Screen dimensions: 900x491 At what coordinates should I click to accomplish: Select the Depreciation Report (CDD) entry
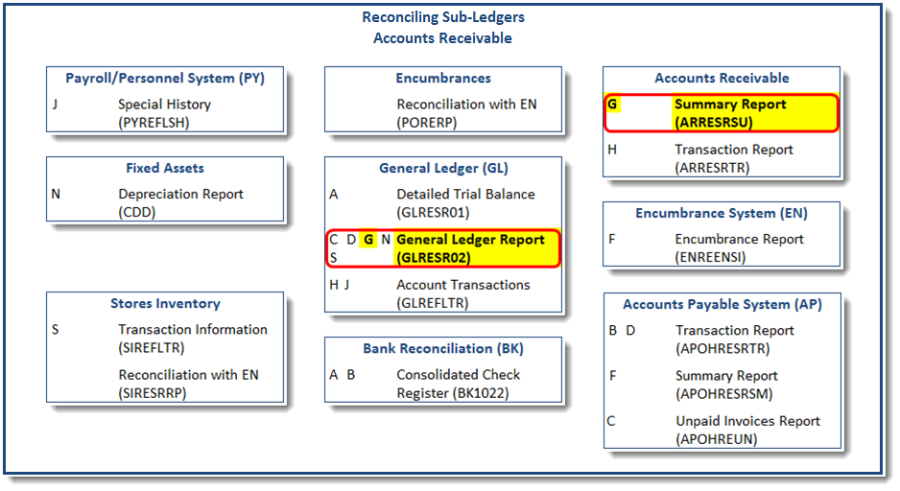[180, 203]
